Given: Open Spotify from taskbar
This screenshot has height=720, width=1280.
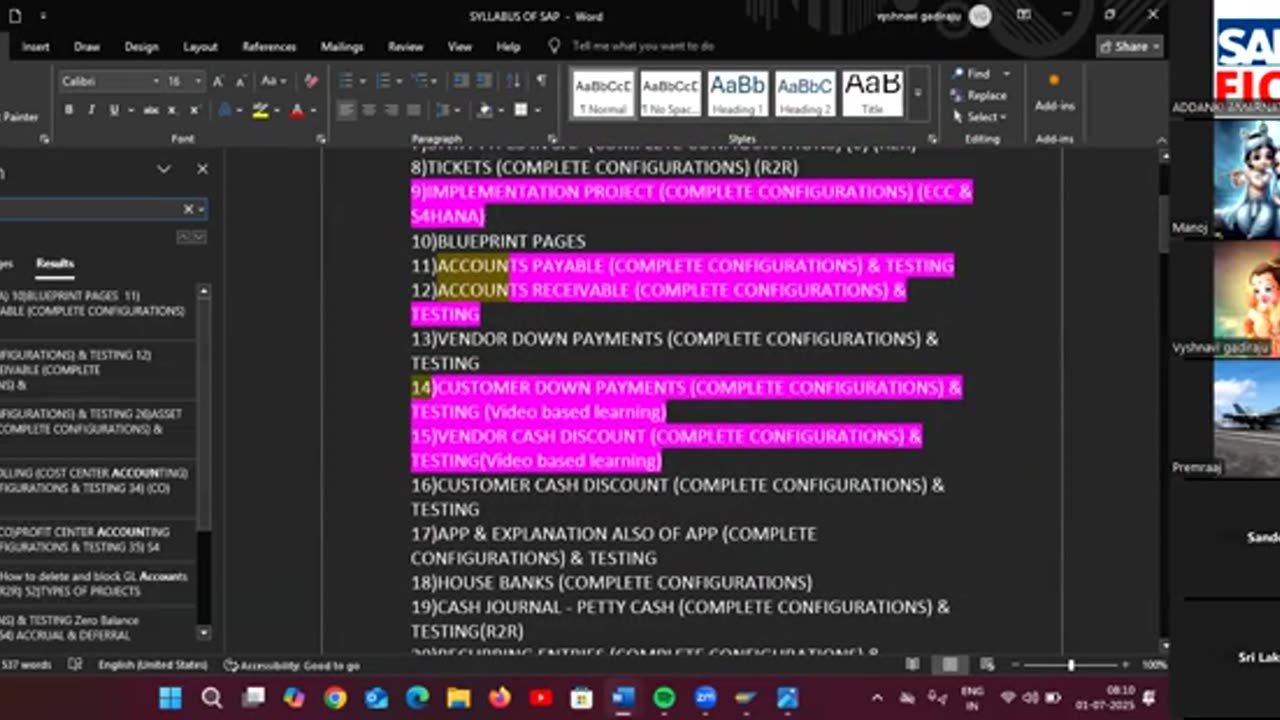Looking at the screenshot, I should click(664, 697).
